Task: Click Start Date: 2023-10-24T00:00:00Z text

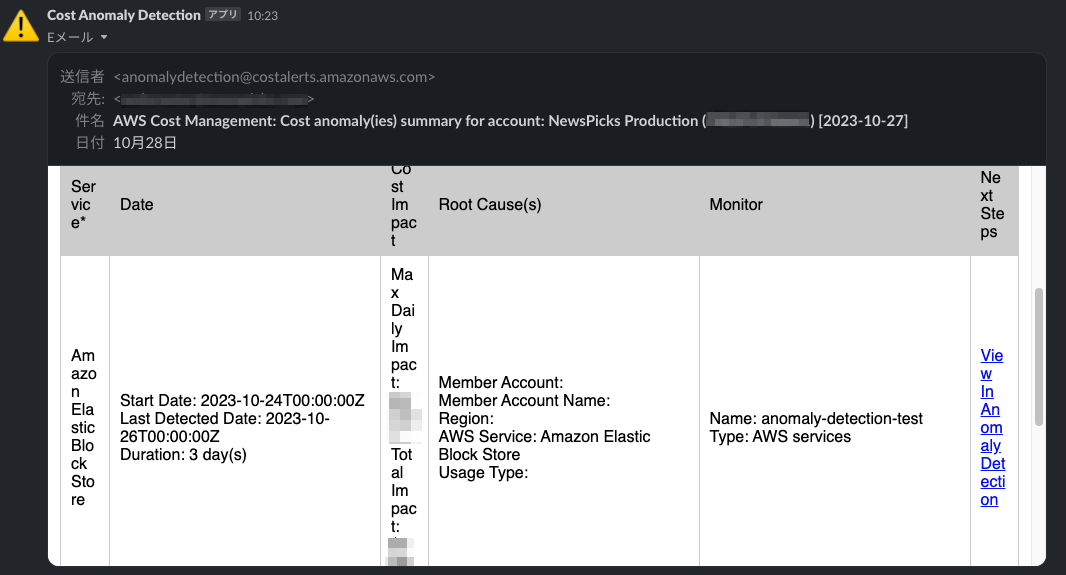Action: point(242,400)
